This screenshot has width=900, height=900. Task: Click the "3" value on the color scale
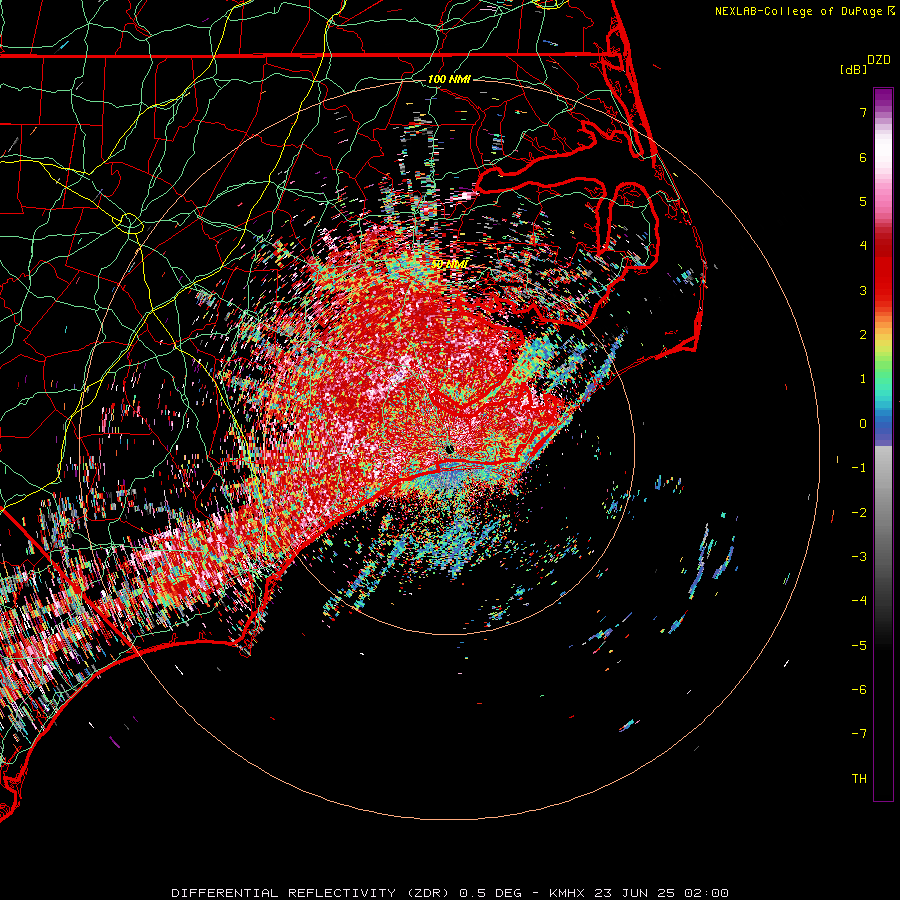tap(863, 290)
